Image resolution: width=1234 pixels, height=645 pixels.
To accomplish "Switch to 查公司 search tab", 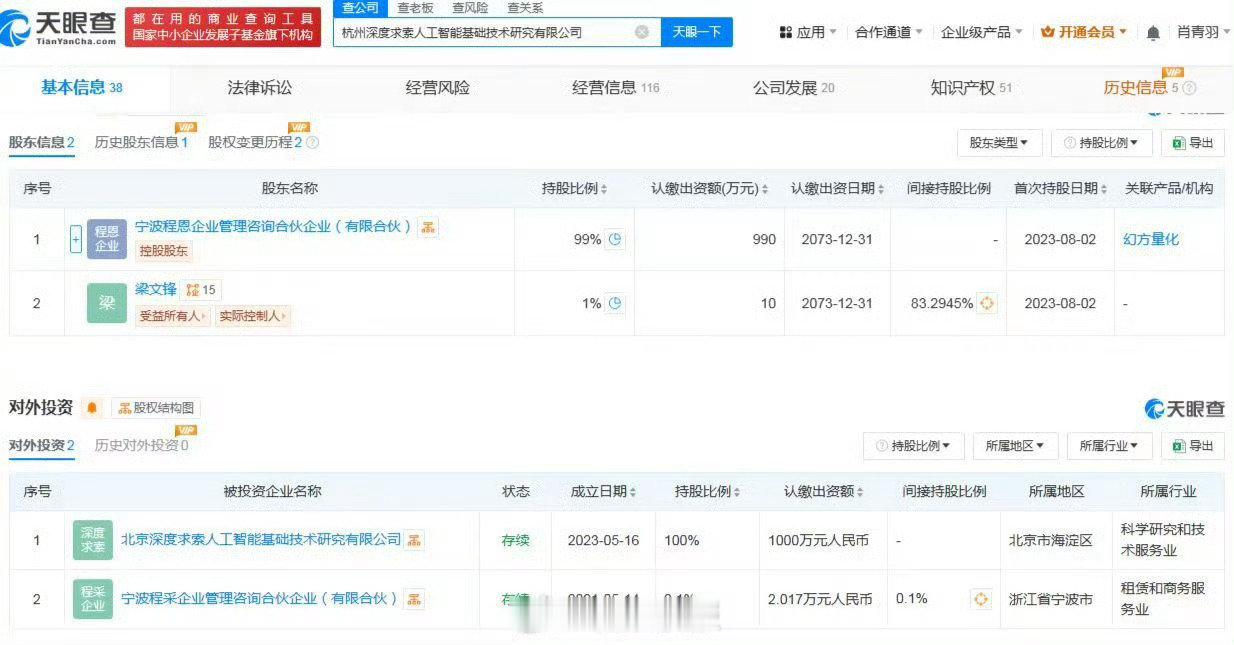I will click(x=360, y=8).
